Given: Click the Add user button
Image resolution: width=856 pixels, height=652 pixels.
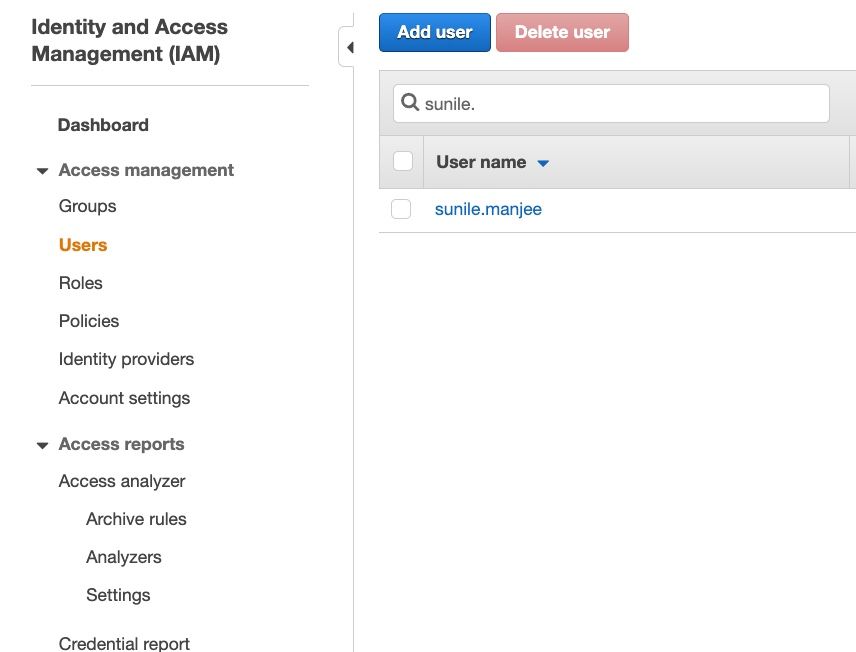Looking at the screenshot, I should 434,32.
